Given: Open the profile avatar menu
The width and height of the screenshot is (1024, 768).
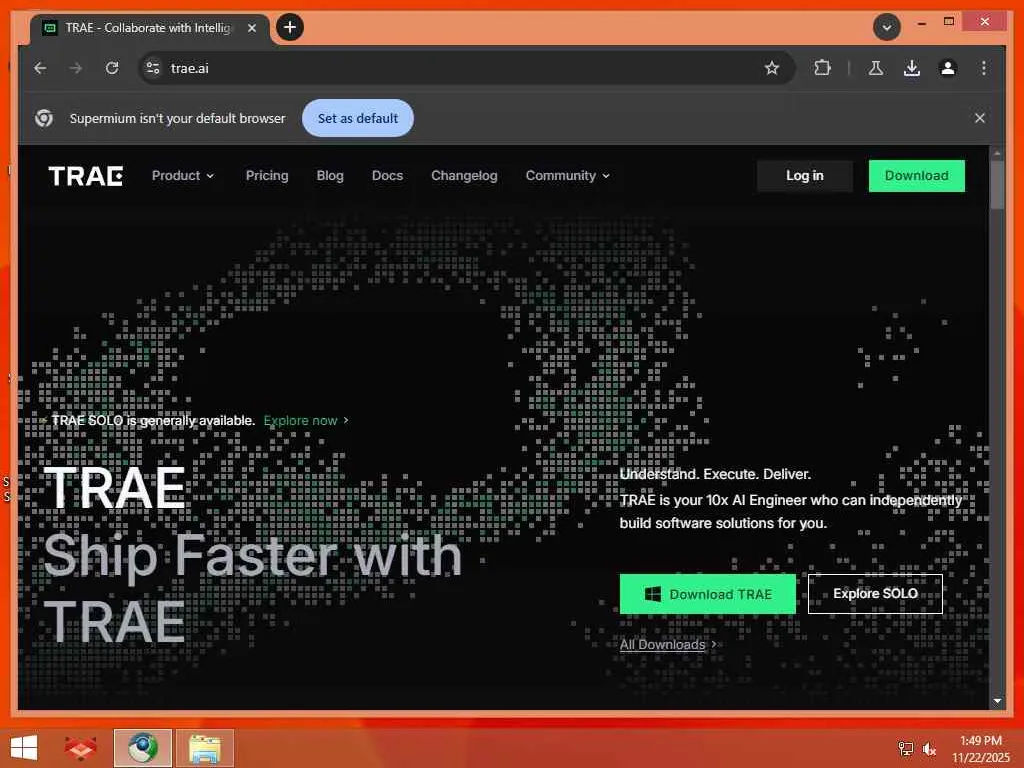Looking at the screenshot, I should pyautogui.click(x=948, y=68).
